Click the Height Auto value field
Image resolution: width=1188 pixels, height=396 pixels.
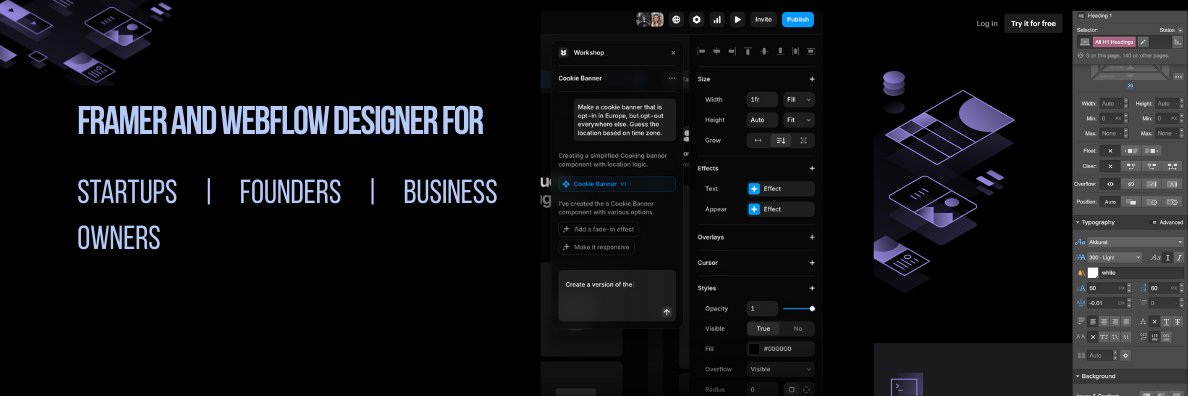tap(762, 120)
